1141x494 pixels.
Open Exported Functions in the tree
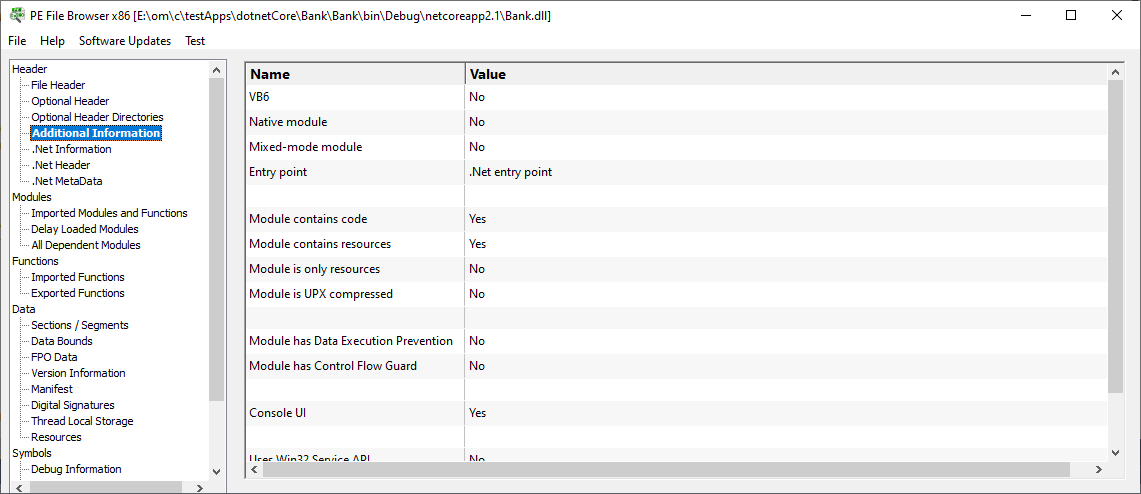pyautogui.click(x=78, y=293)
